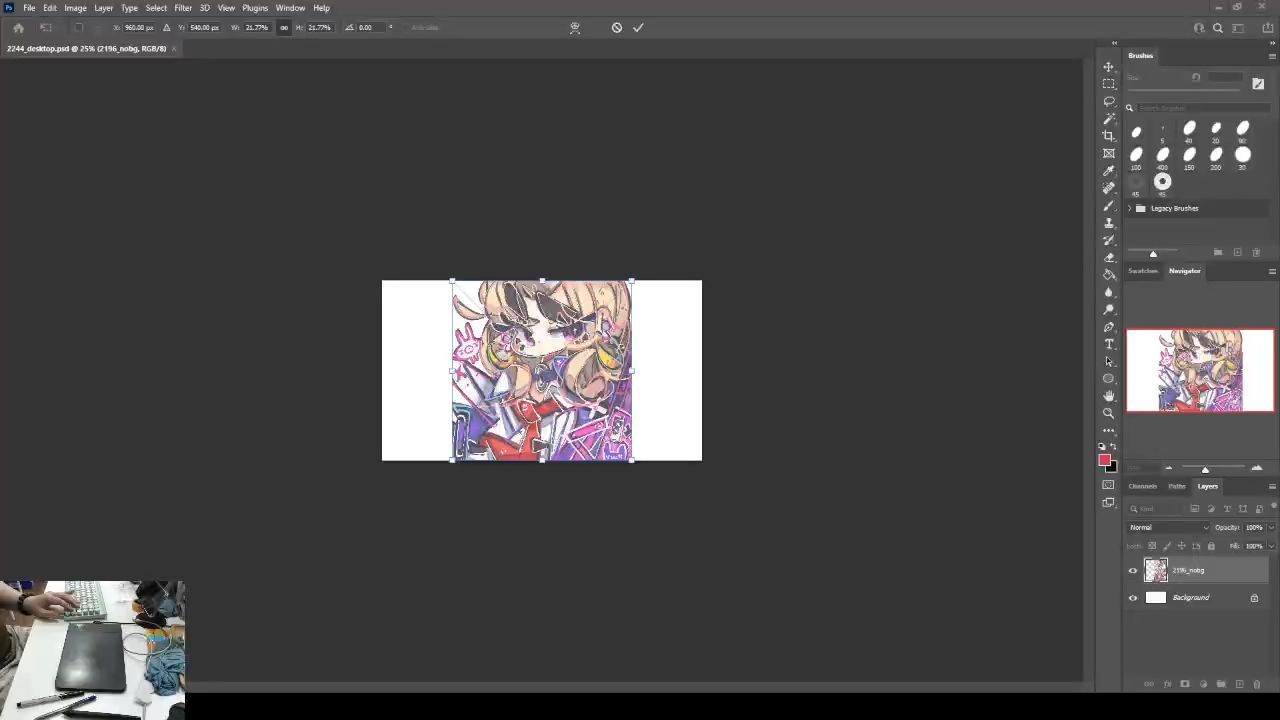Image resolution: width=1280 pixels, height=720 pixels.
Task: Select the Ellipse shape tool
Action: pyautogui.click(x=1108, y=379)
